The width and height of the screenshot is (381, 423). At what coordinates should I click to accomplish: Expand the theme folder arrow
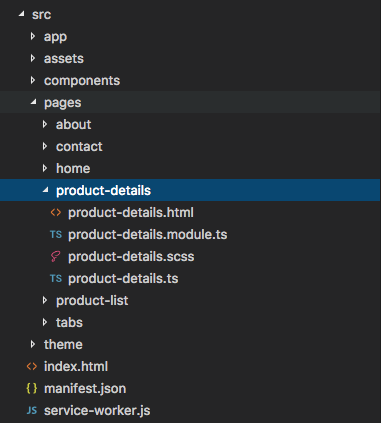pyautogui.click(x=33, y=344)
